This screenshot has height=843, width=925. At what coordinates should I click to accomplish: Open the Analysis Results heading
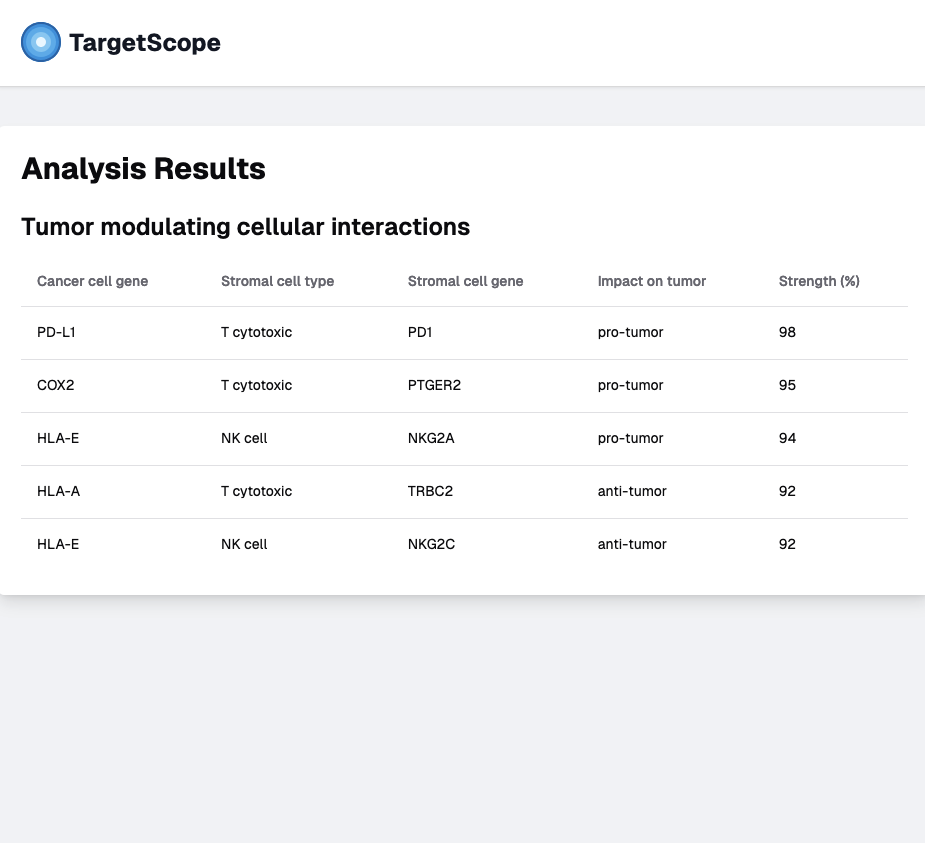pyautogui.click(x=143, y=169)
